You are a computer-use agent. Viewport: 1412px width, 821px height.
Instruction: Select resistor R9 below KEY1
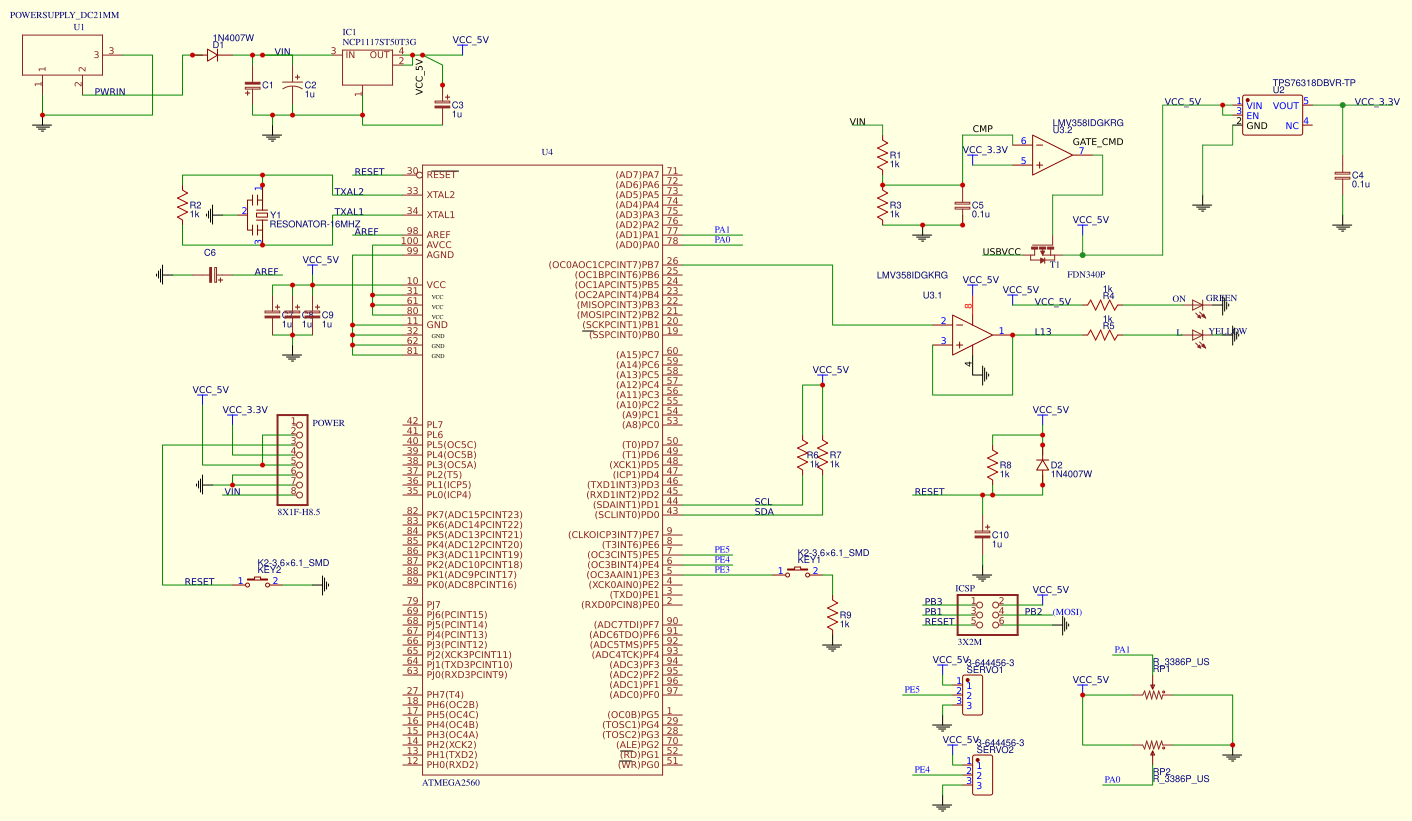click(831, 617)
